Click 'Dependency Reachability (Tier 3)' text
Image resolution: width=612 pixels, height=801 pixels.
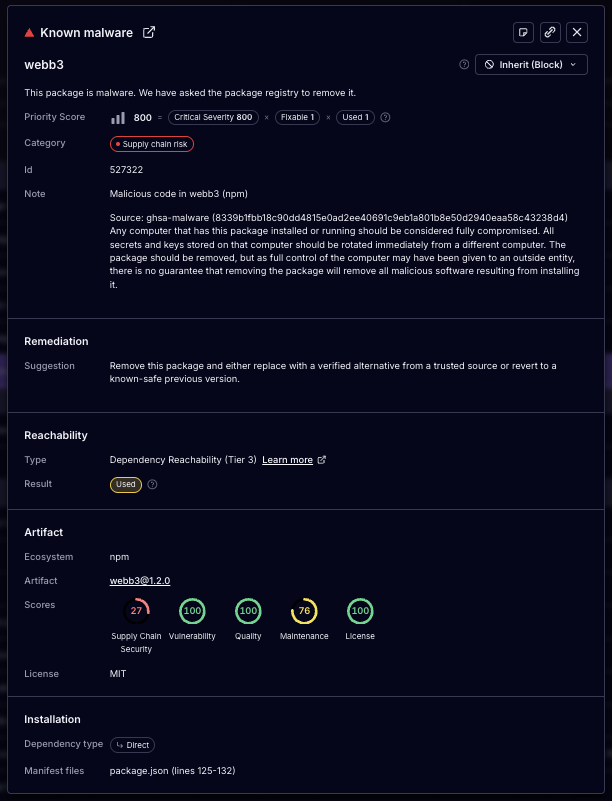[x=183, y=460]
